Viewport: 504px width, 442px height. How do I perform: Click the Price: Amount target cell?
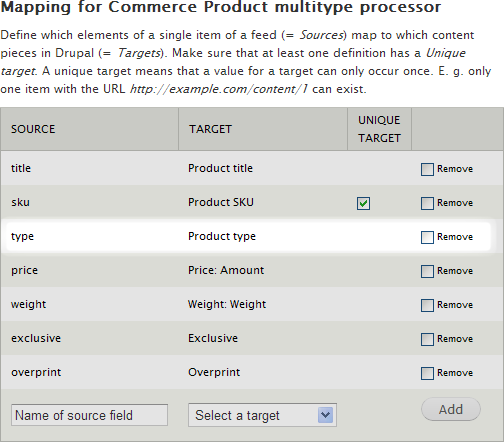(x=226, y=270)
